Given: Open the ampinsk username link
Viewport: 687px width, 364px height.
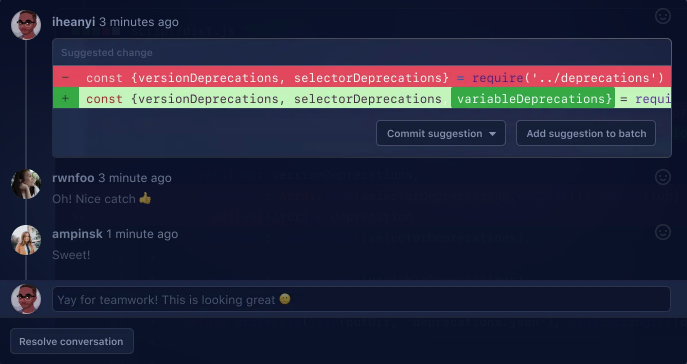Looking at the screenshot, I should 77,234.
